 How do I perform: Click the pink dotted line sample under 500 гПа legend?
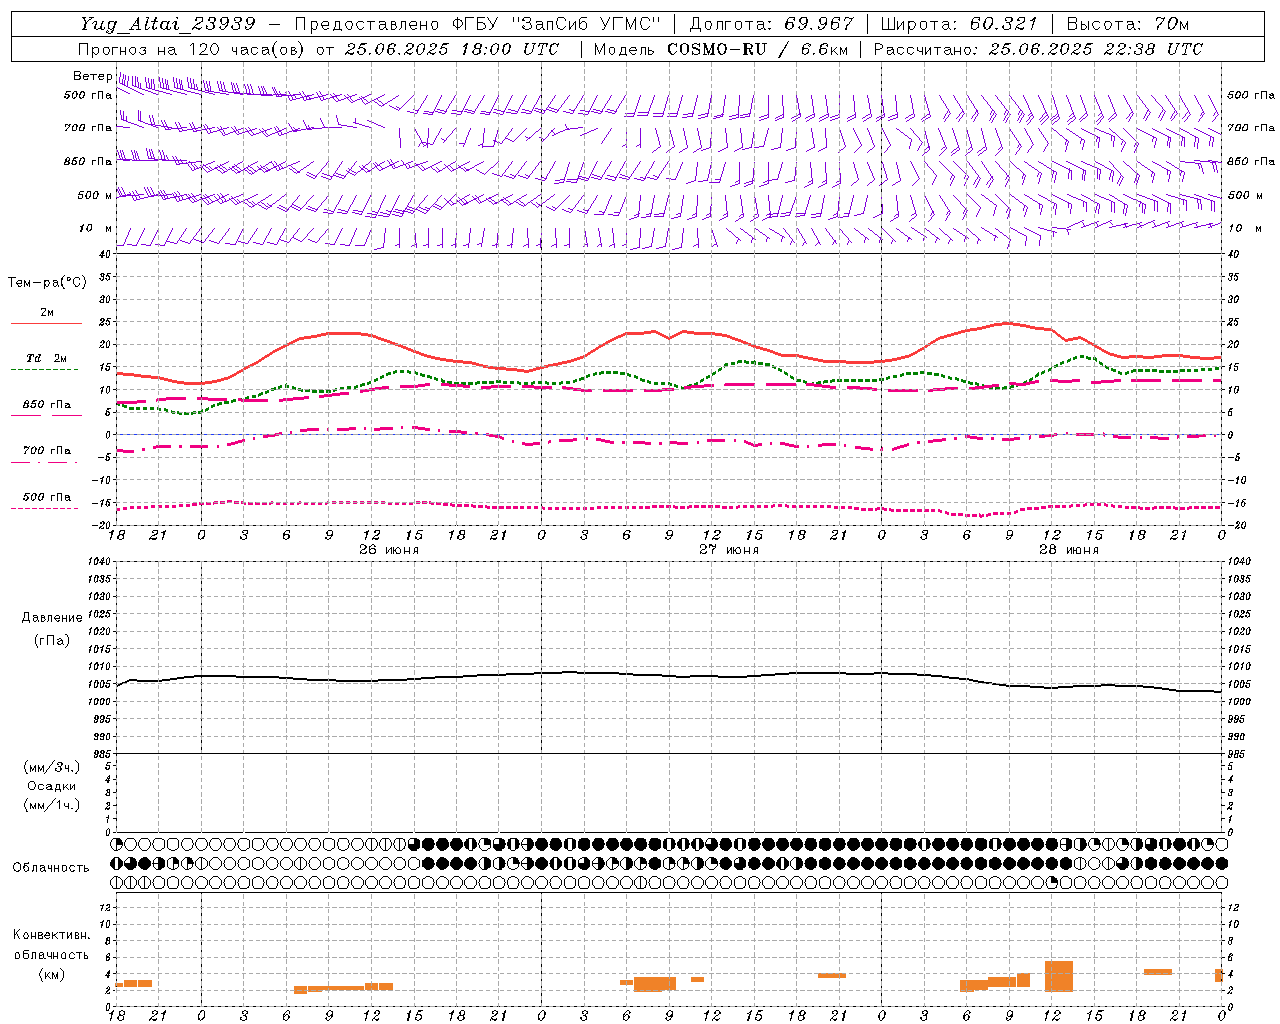click(44, 509)
